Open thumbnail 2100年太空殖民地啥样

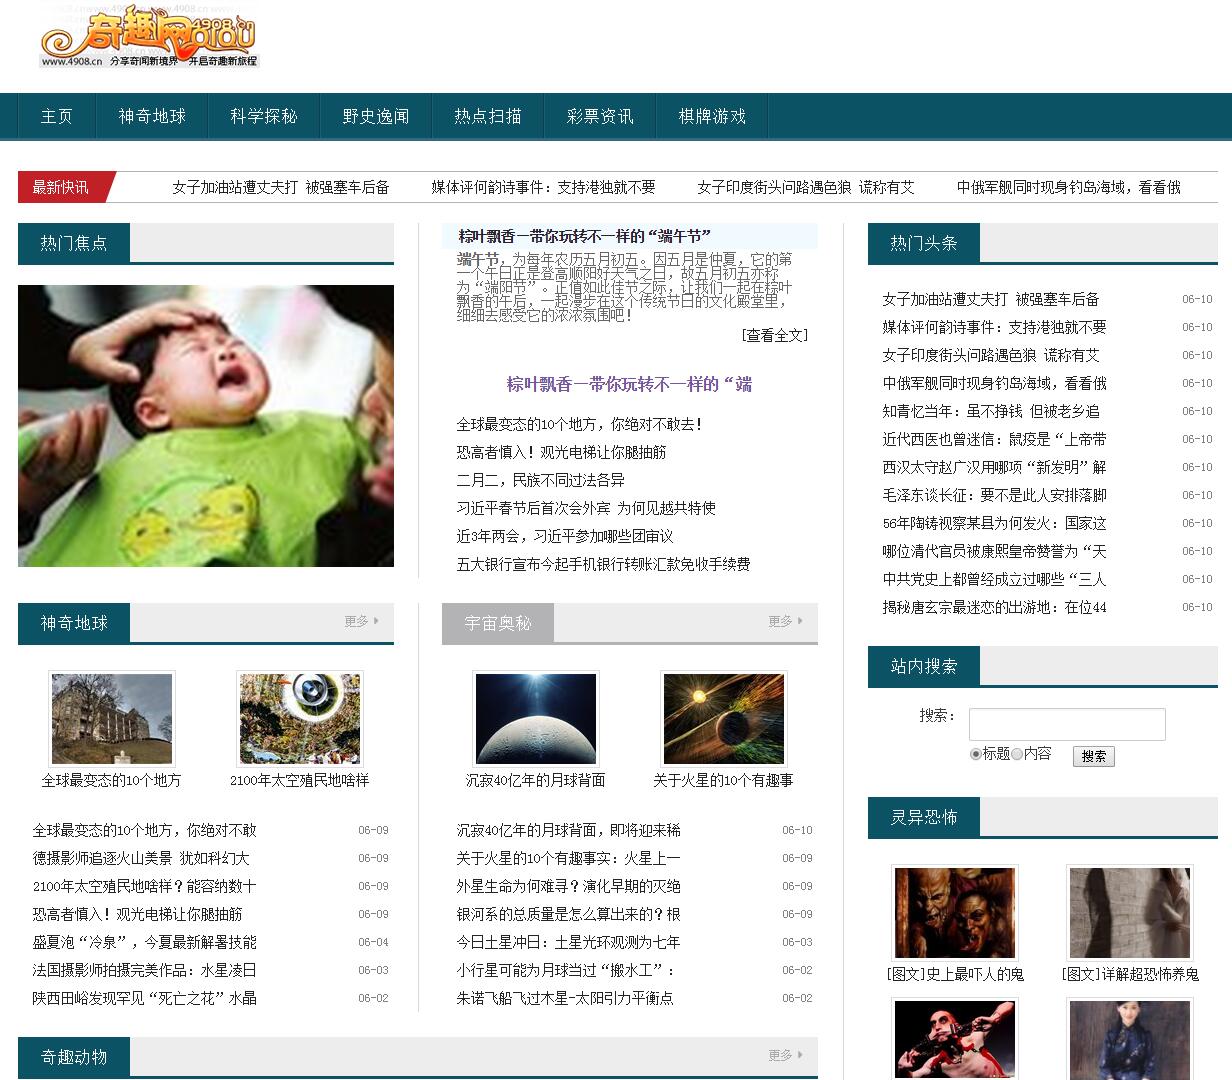pyautogui.click(x=300, y=718)
